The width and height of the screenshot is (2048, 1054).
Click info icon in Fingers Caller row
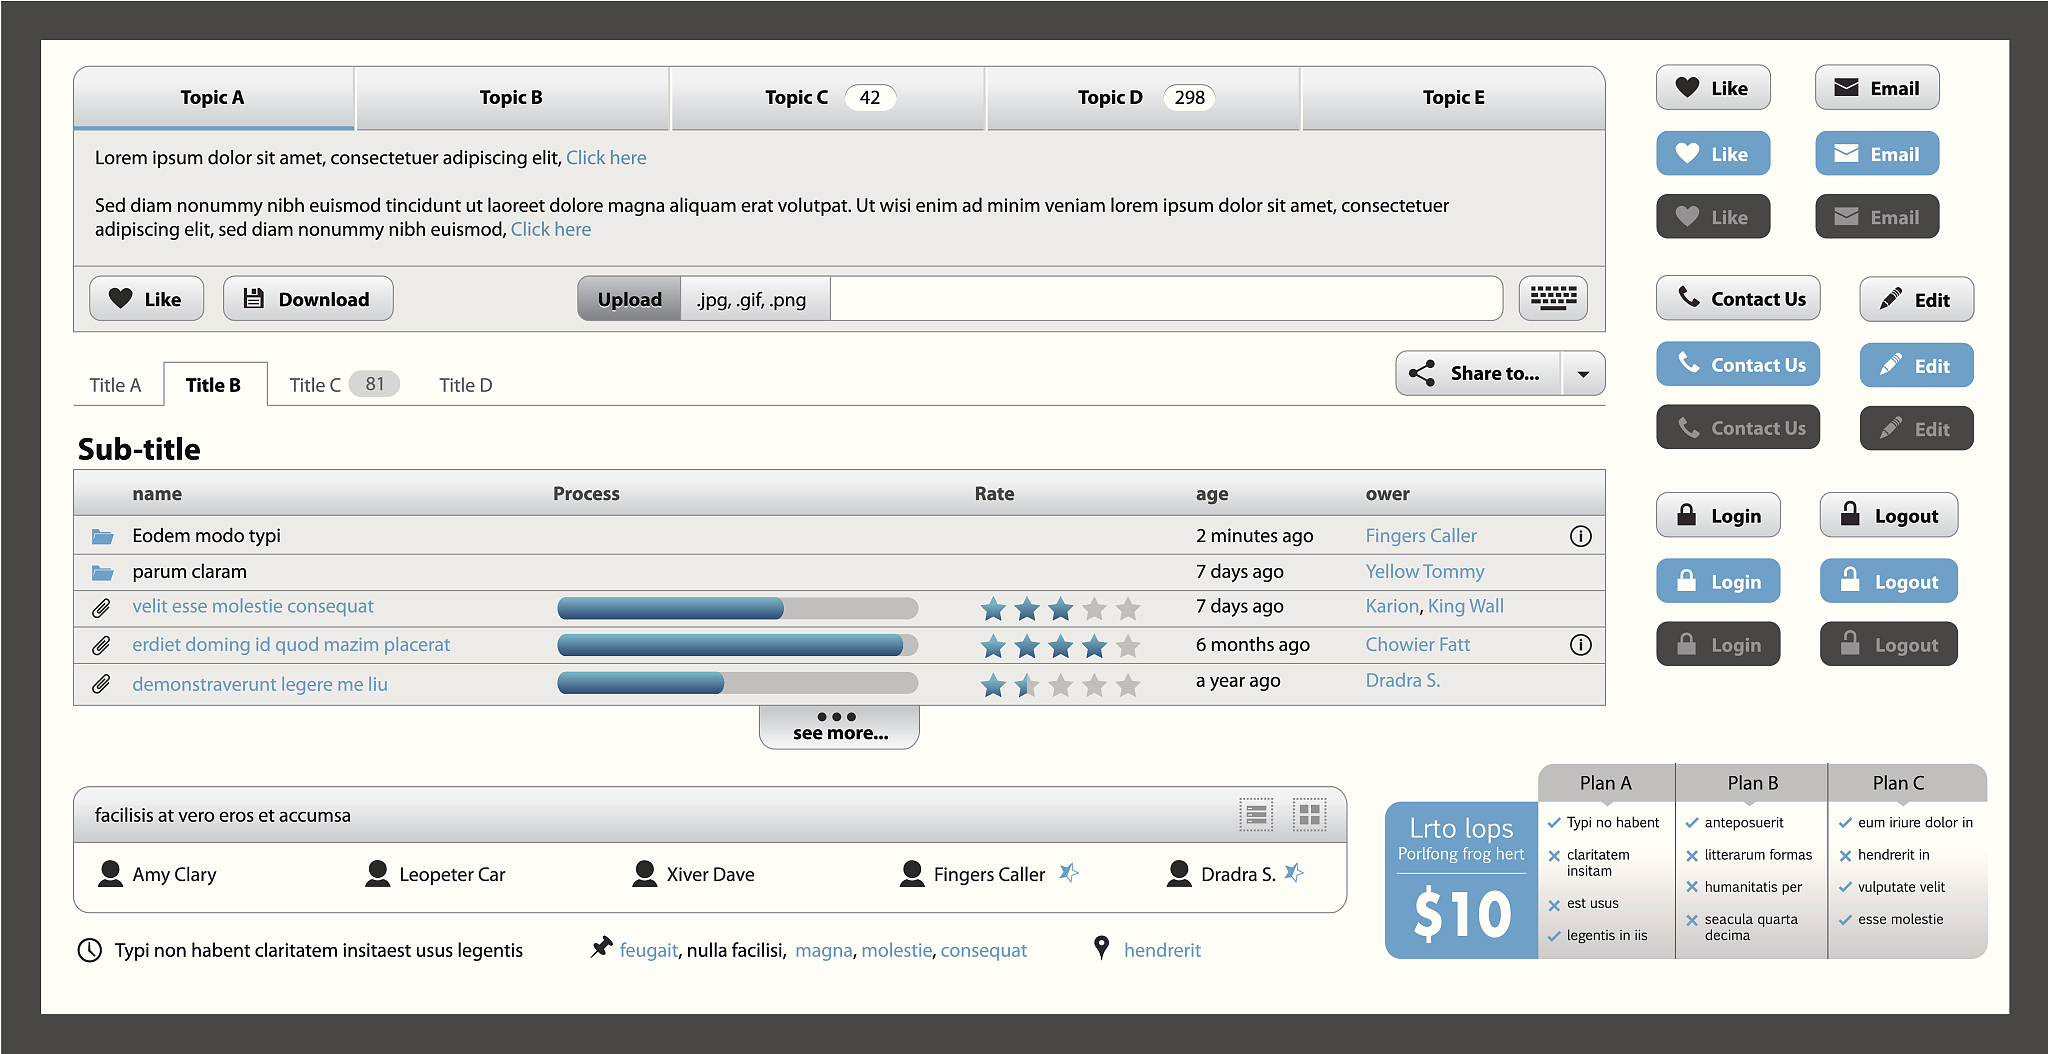tap(1580, 536)
